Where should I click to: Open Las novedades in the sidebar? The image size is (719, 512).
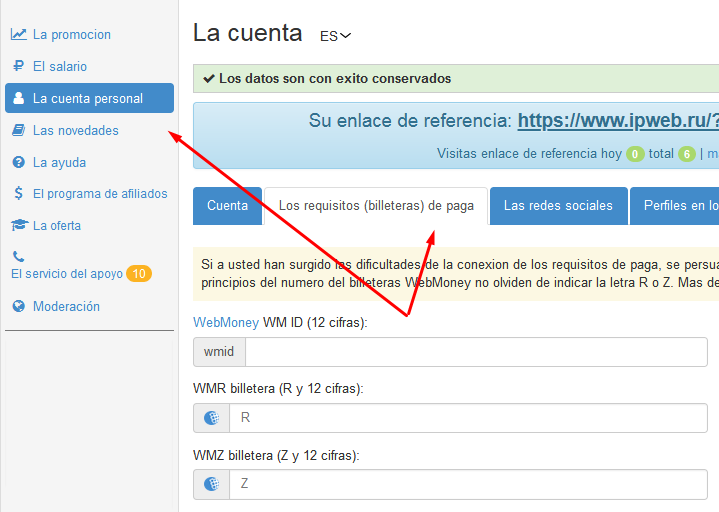pyautogui.click(x=75, y=130)
